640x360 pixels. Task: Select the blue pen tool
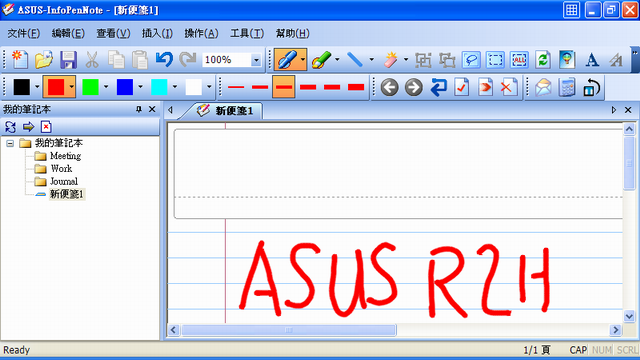[287, 60]
